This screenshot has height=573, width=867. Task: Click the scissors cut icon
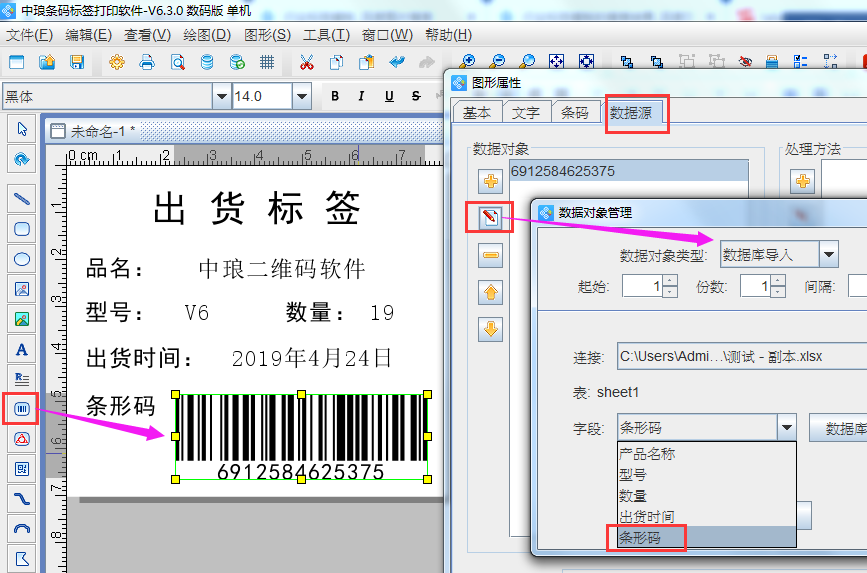[306, 62]
